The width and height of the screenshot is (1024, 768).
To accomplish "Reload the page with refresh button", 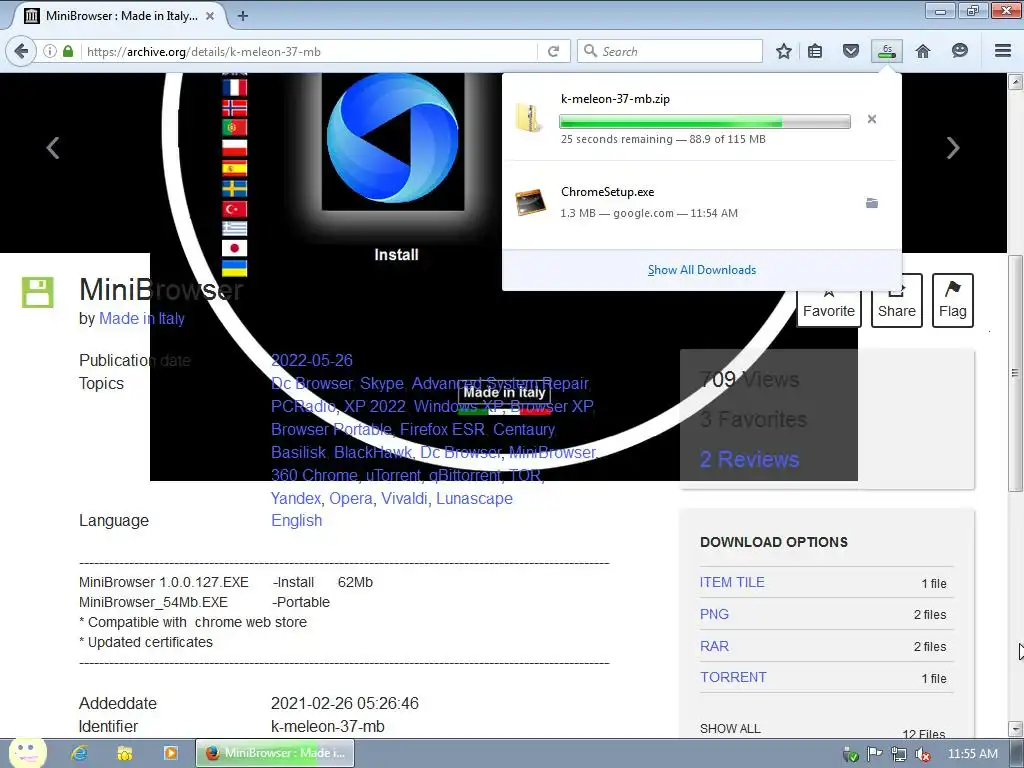I will pyautogui.click(x=553, y=51).
